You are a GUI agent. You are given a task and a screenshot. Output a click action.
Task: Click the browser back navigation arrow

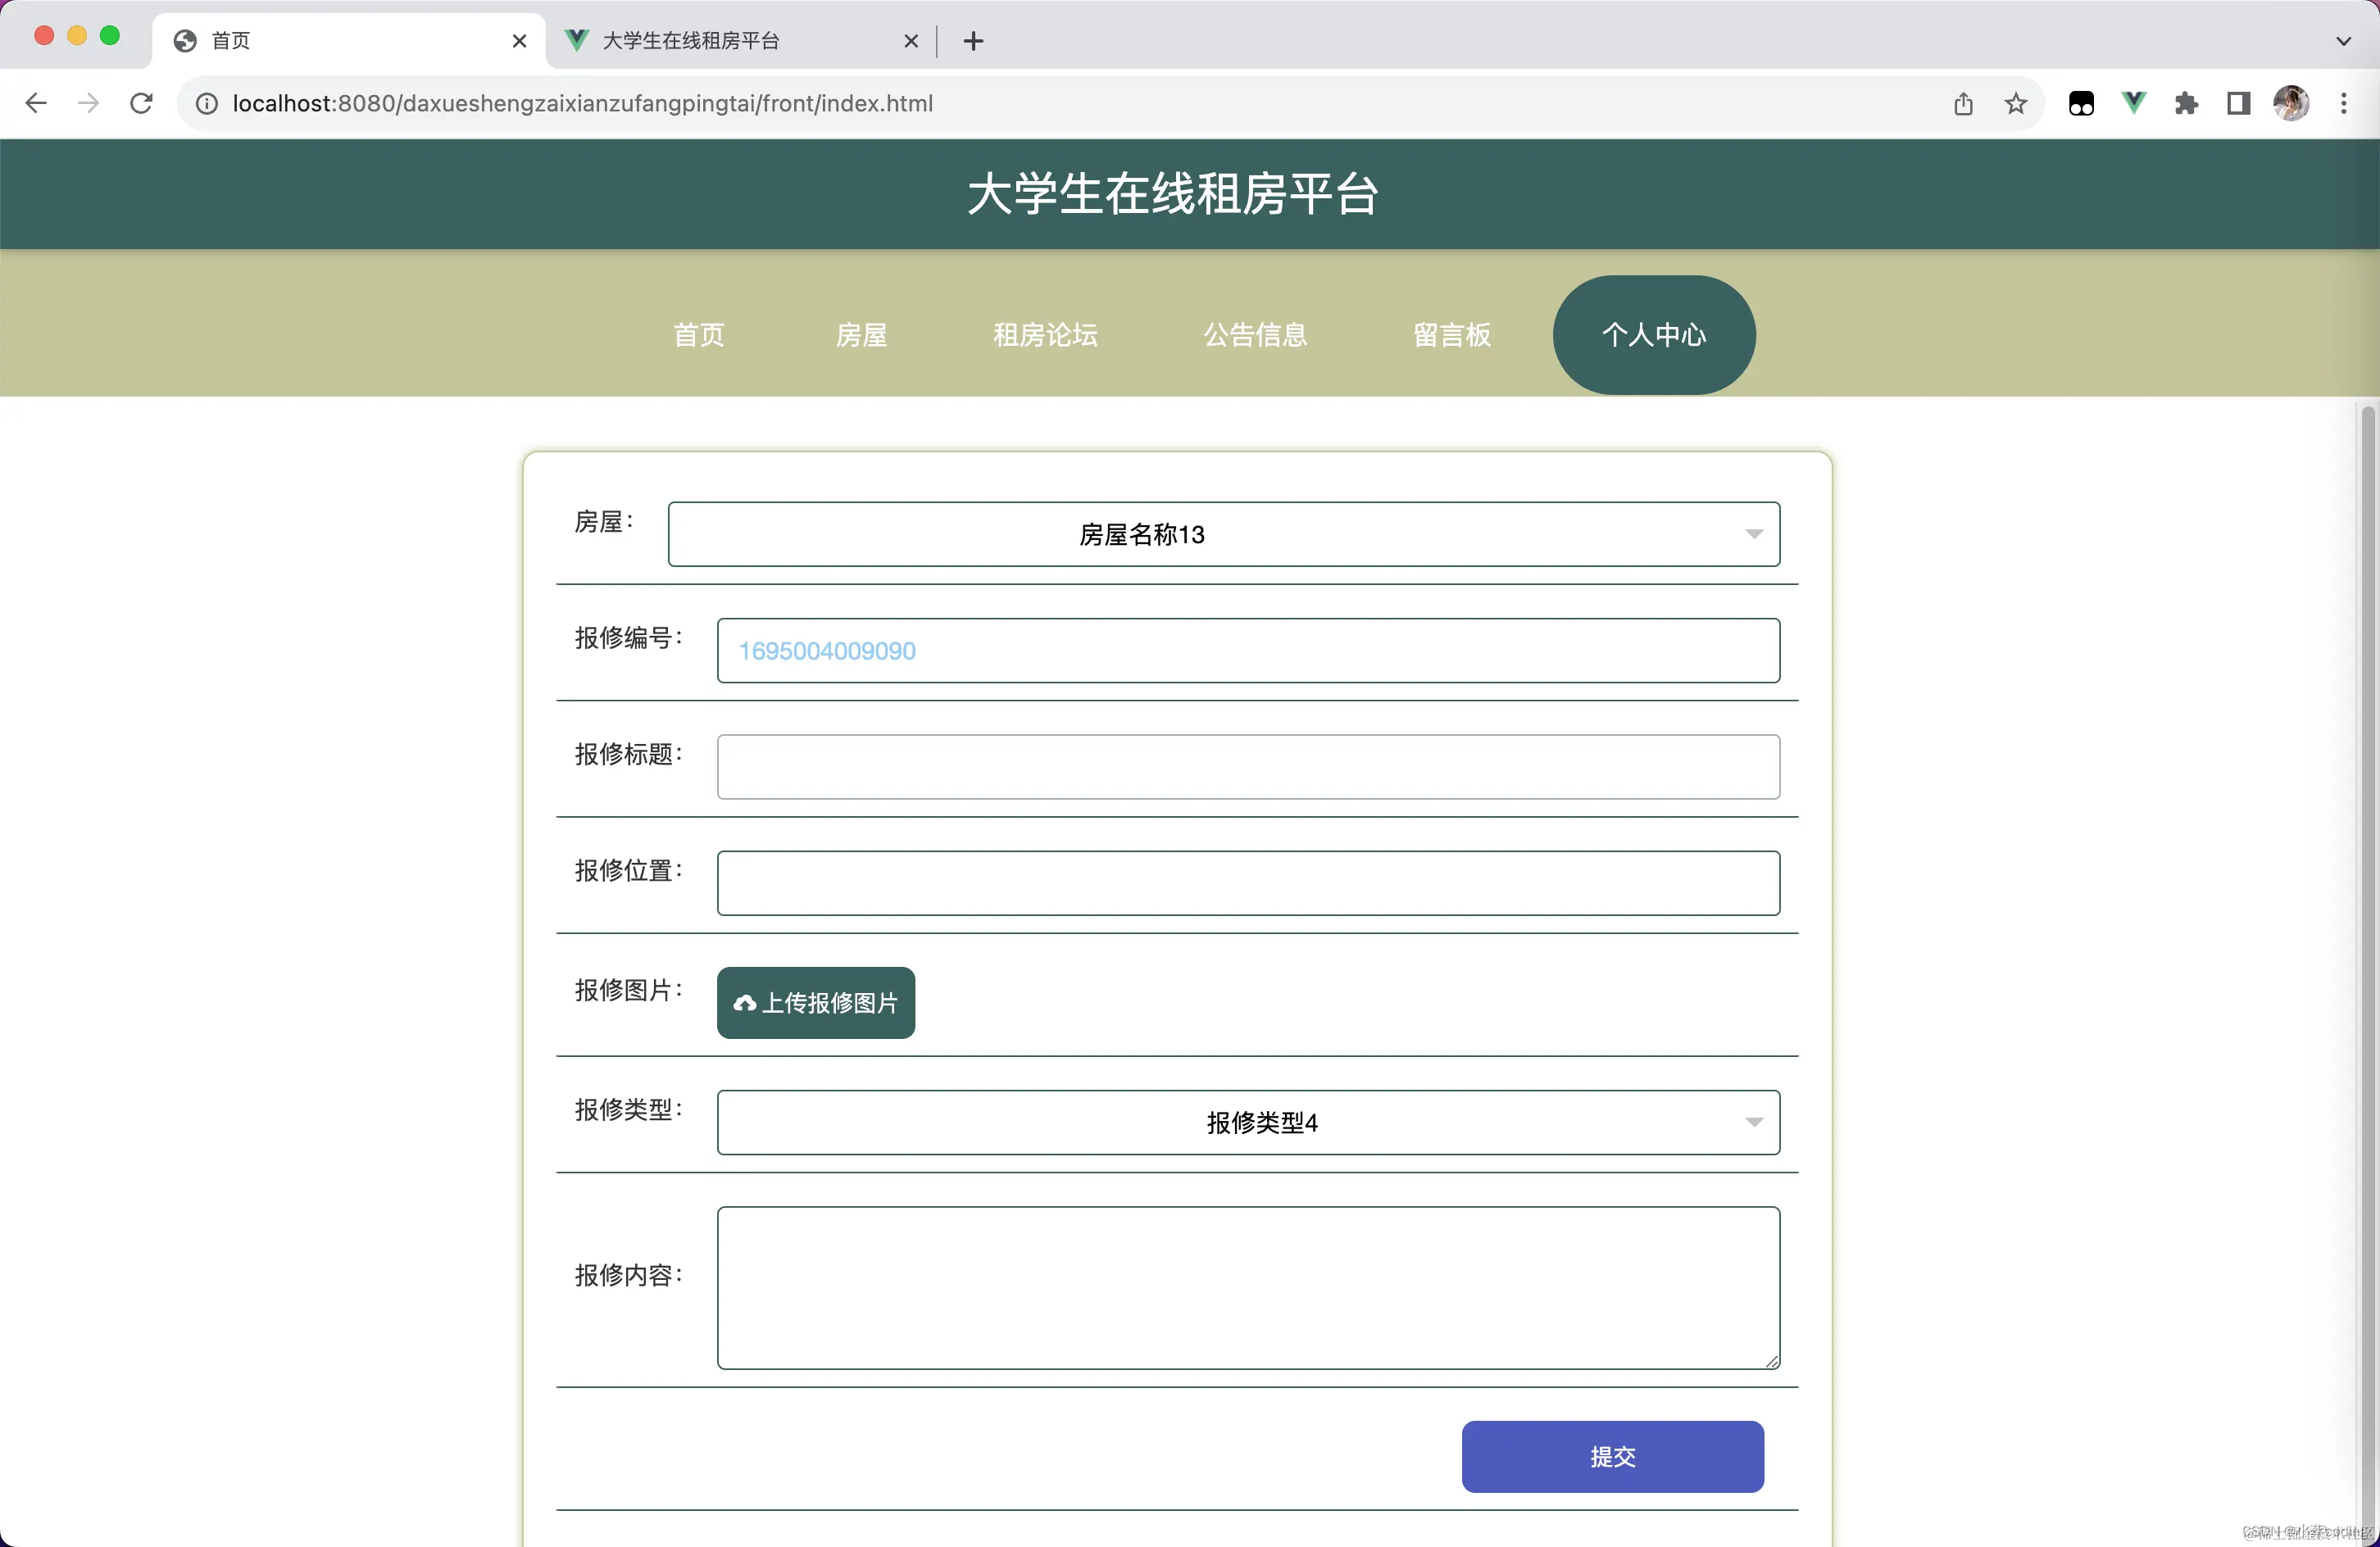[x=36, y=103]
